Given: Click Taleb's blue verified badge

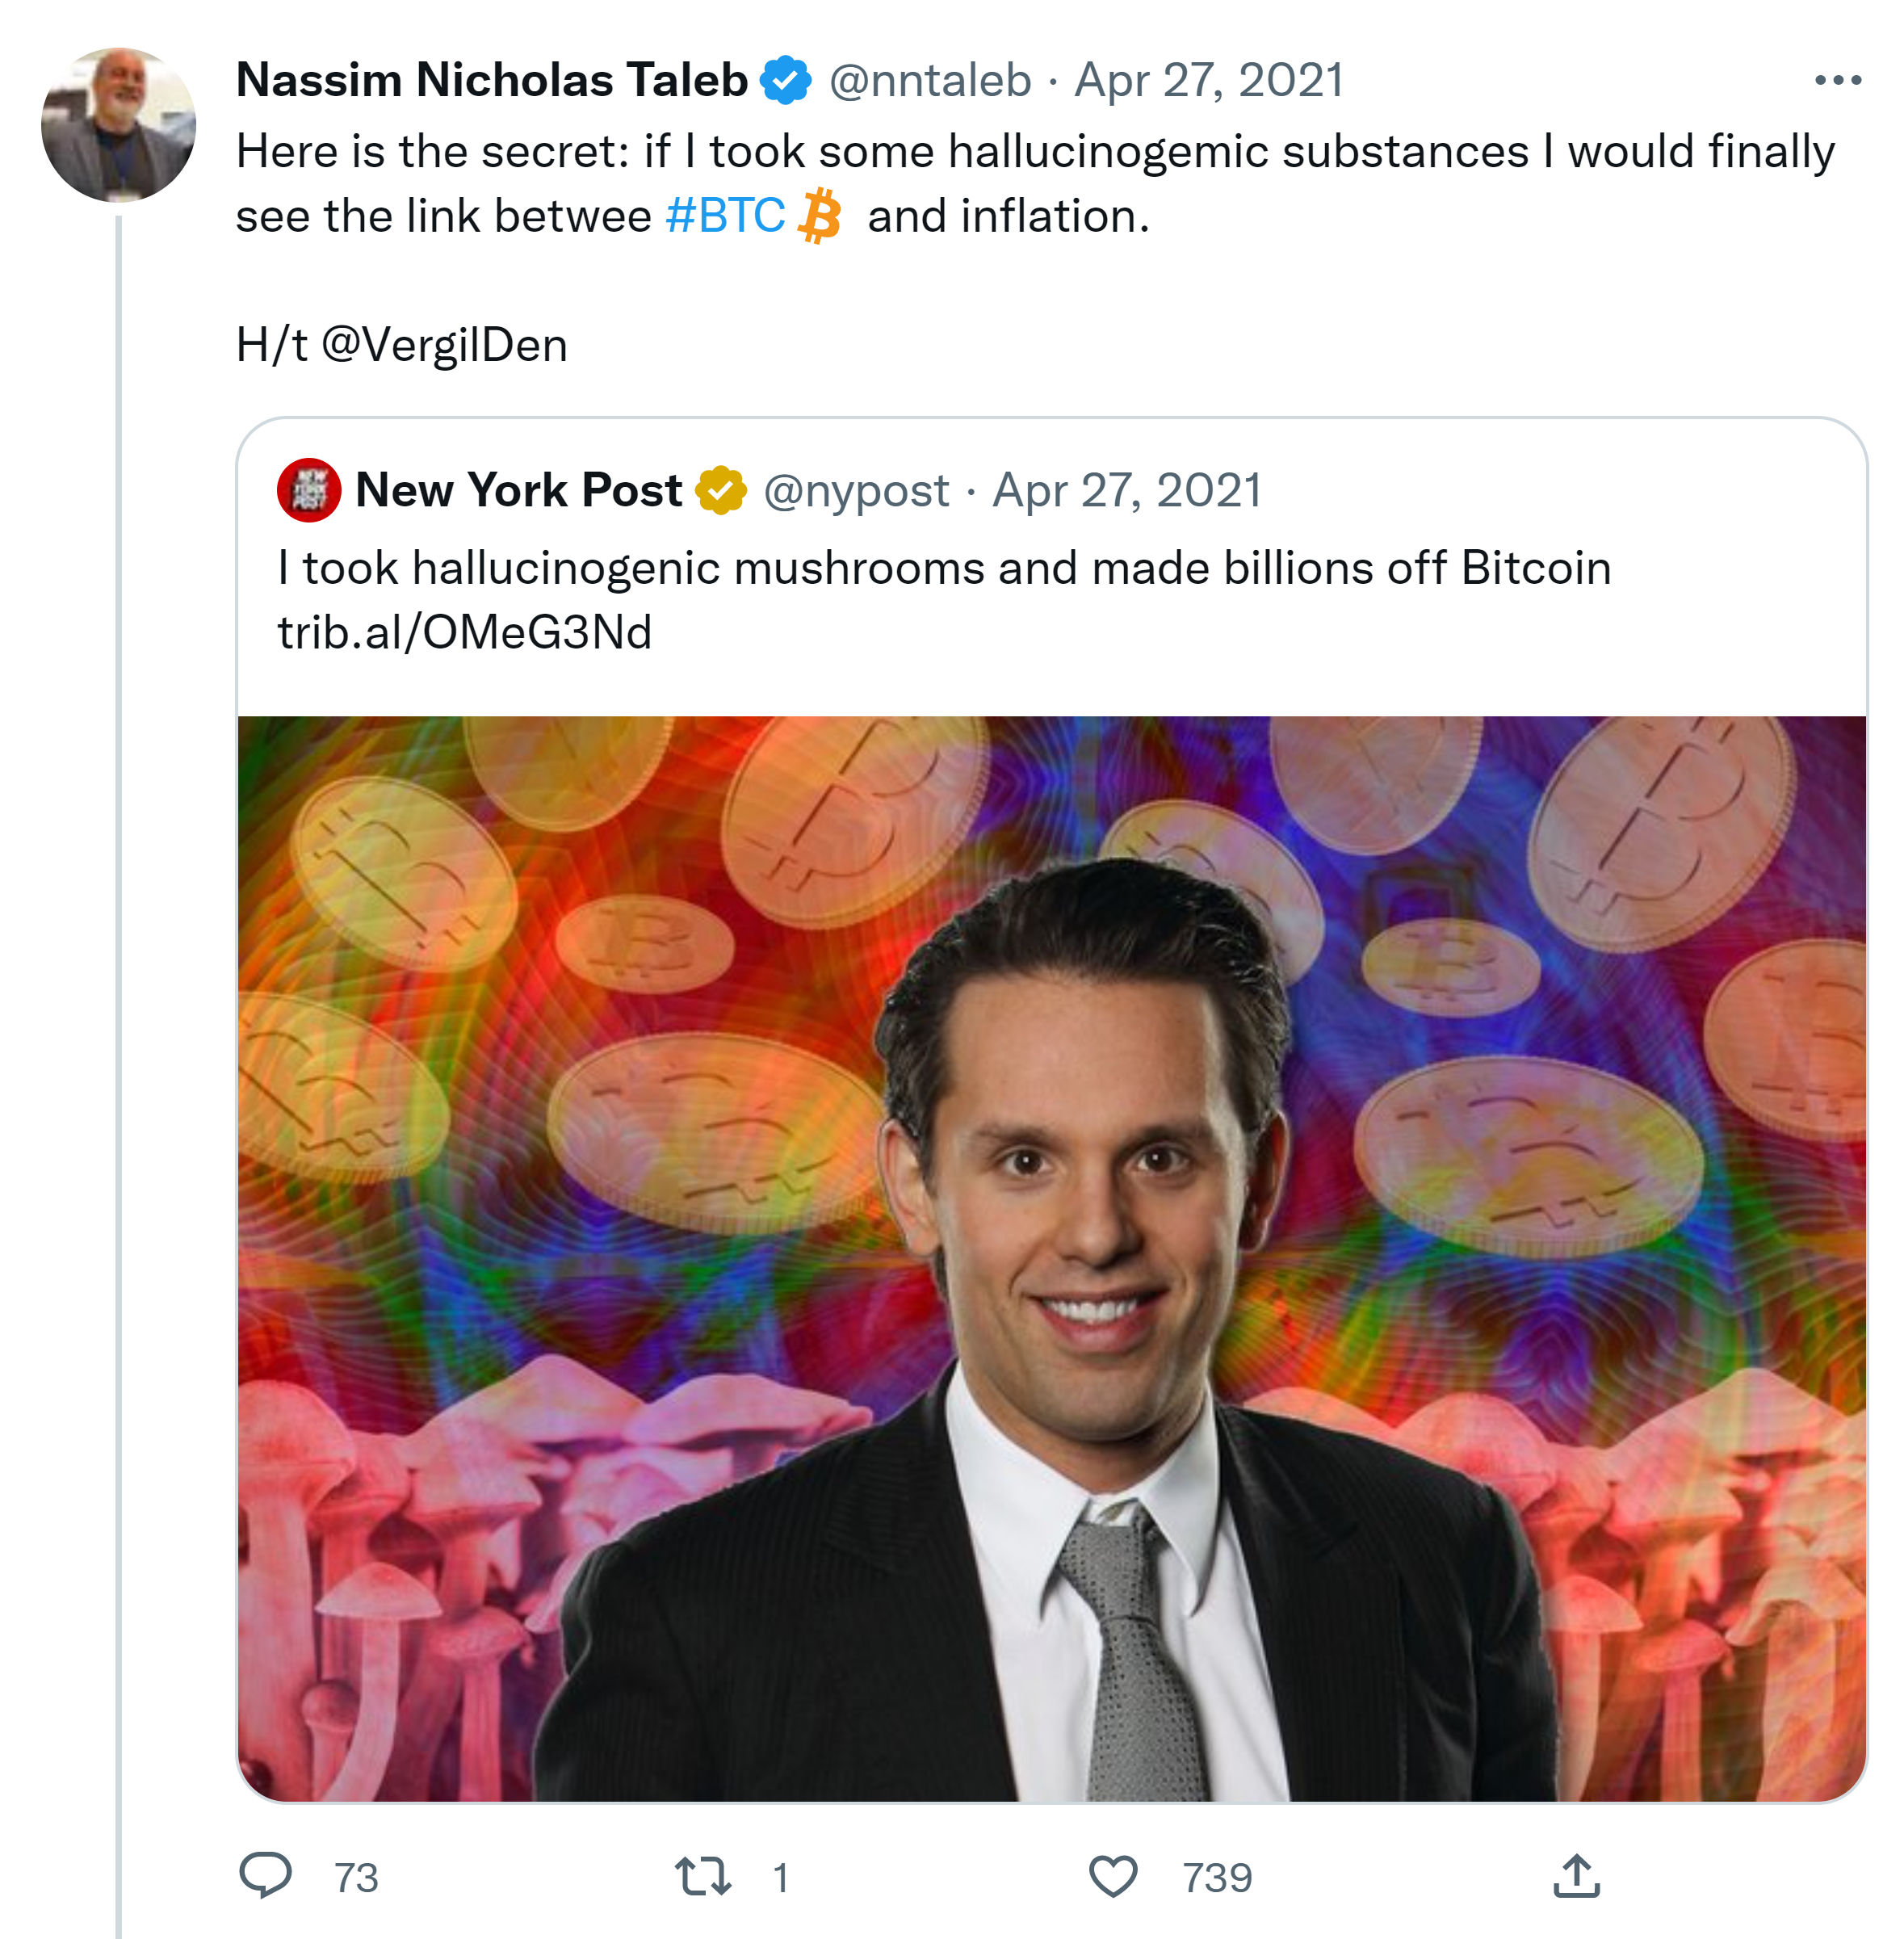Looking at the screenshot, I should (x=786, y=80).
